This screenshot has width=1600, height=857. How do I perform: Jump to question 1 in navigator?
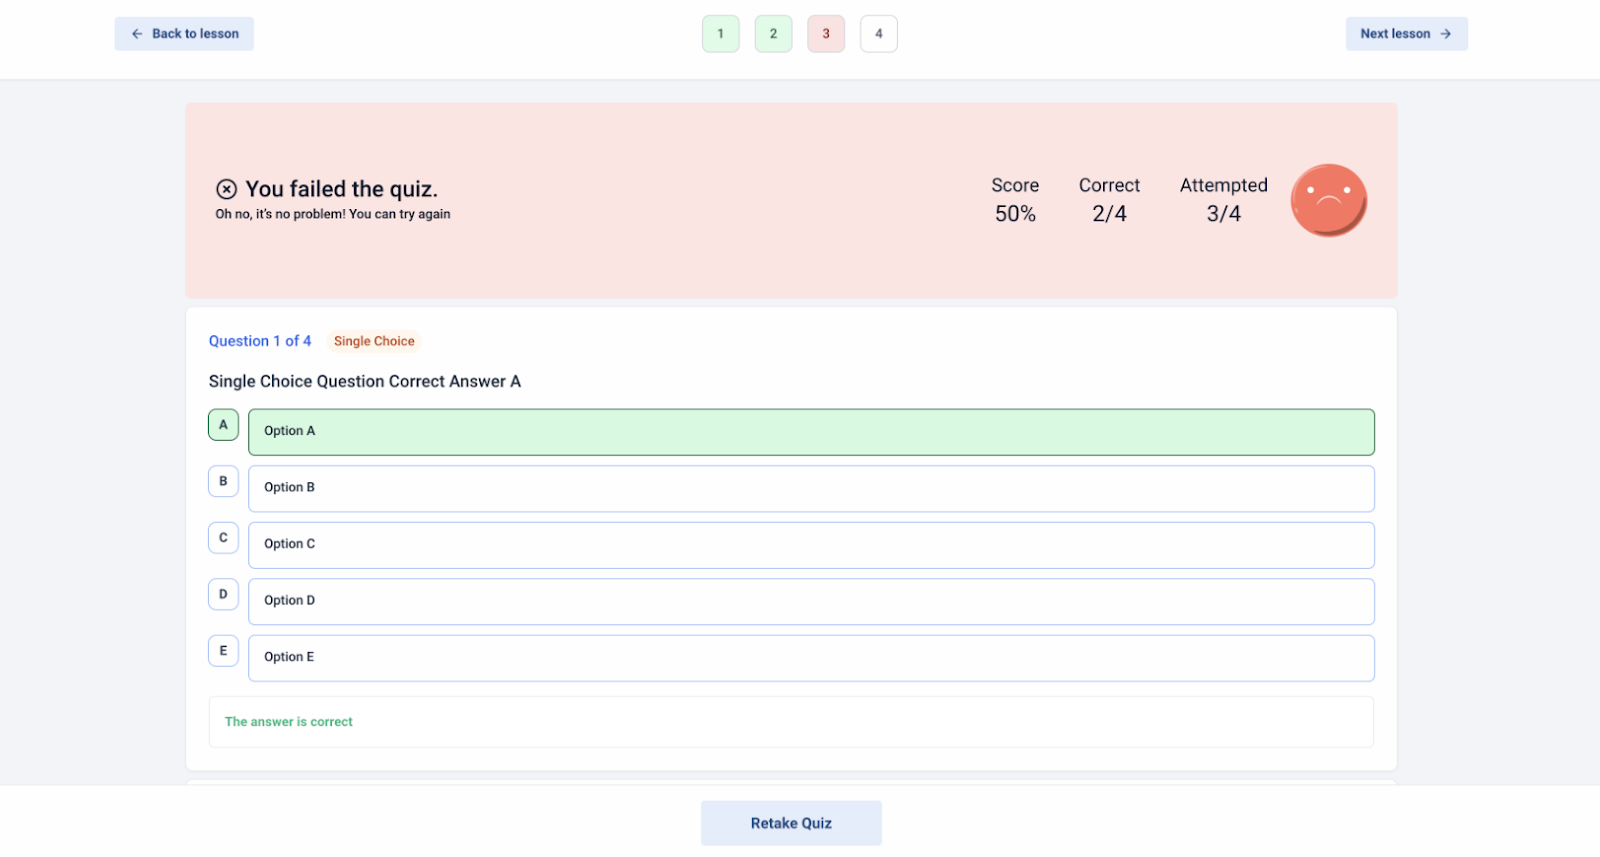(720, 34)
